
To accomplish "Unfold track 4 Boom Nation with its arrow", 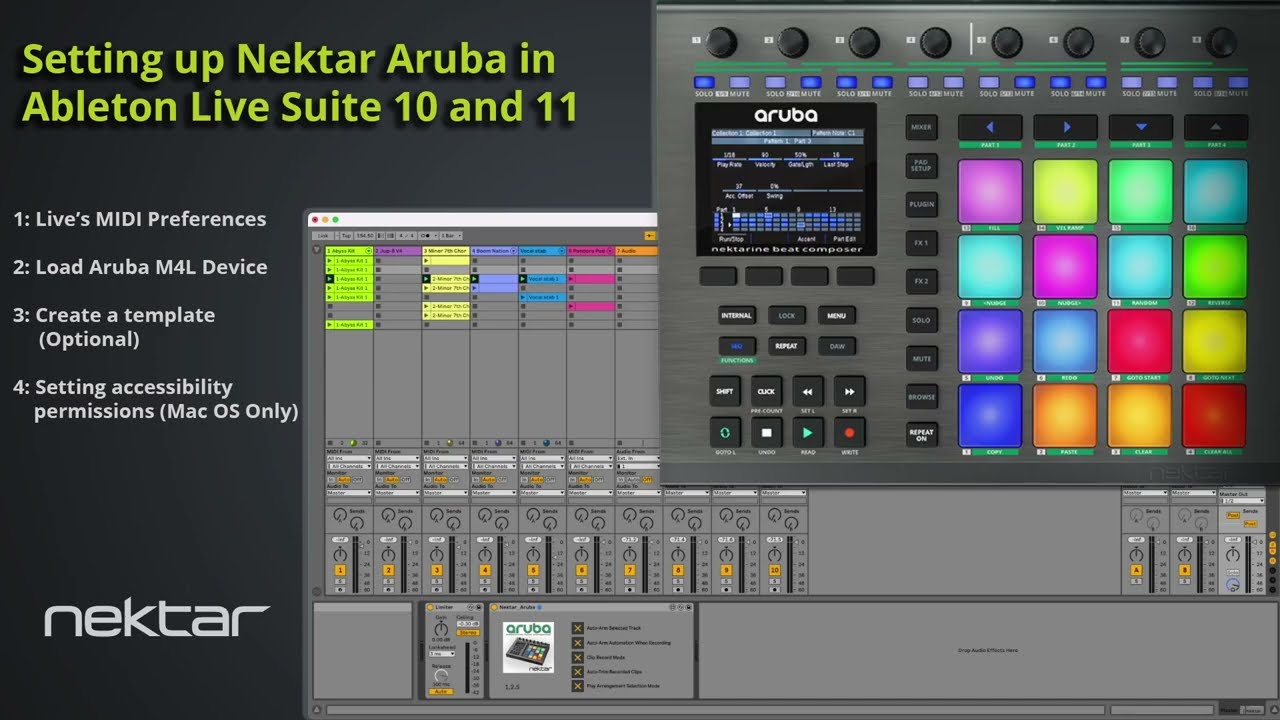I will (x=513, y=251).
